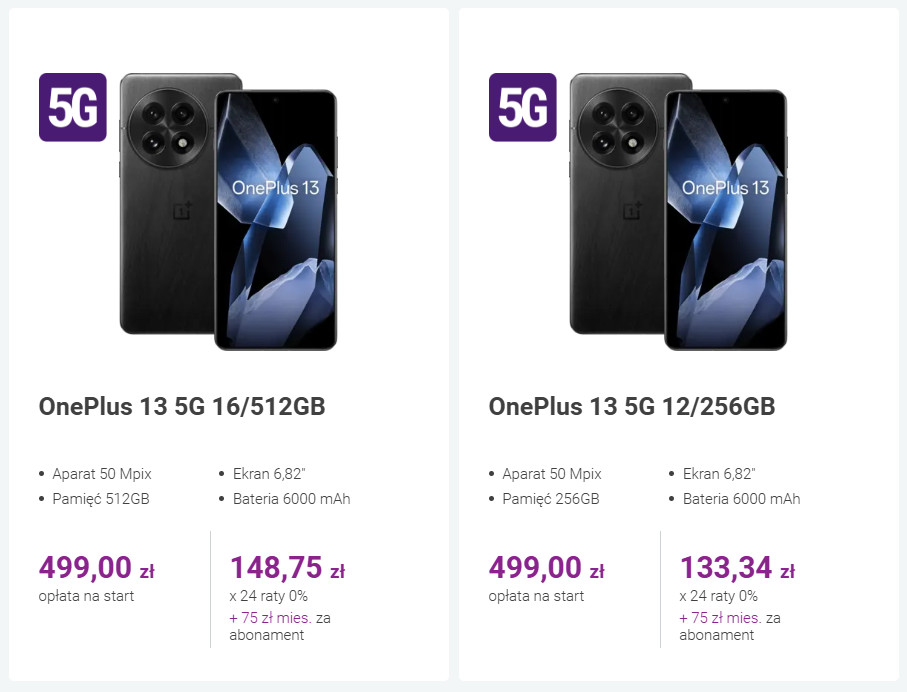Open the OnePlus 13 12/256GB phone image
The image size is (907, 692).
(x=678, y=211)
